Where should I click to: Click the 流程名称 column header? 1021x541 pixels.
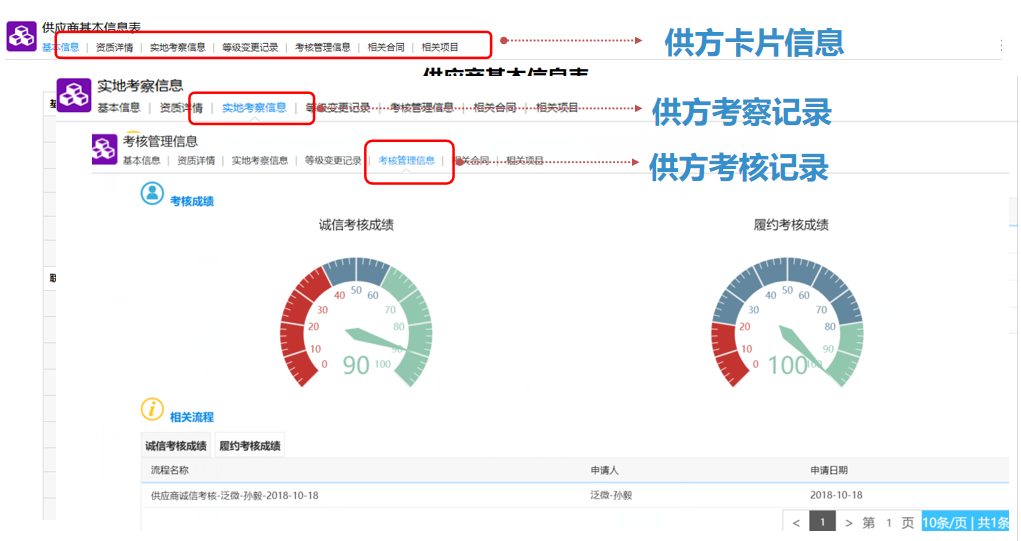pyautogui.click(x=169, y=470)
